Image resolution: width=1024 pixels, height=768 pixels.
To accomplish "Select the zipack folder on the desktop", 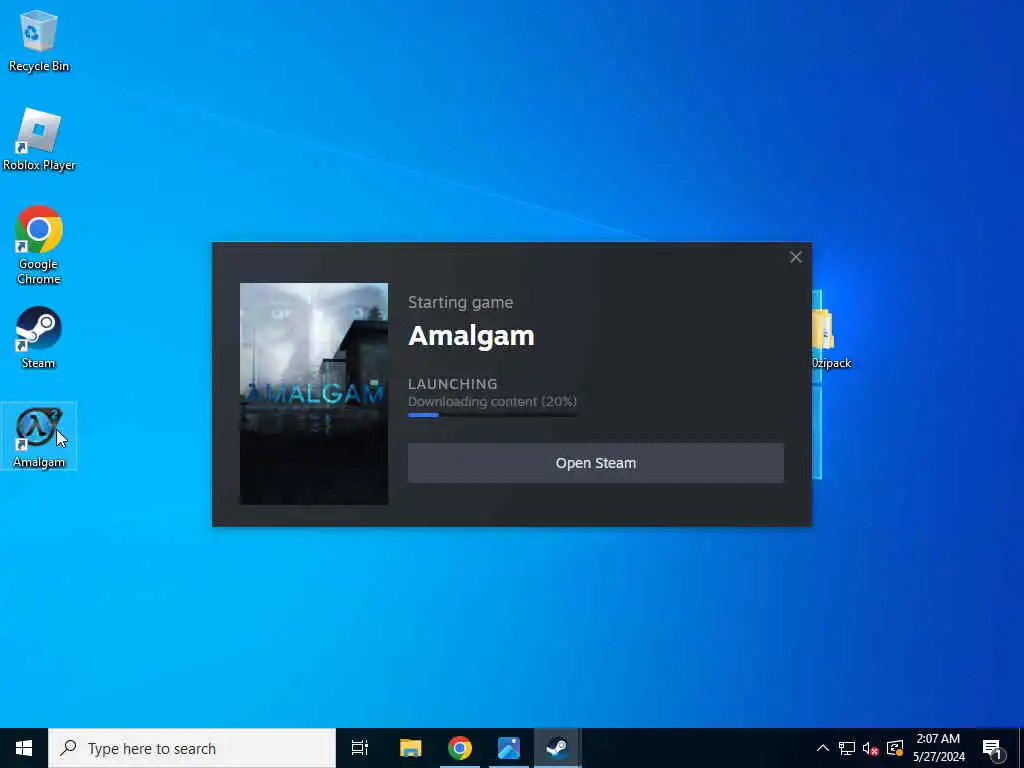I will pyautogui.click(x=831, y=340).
